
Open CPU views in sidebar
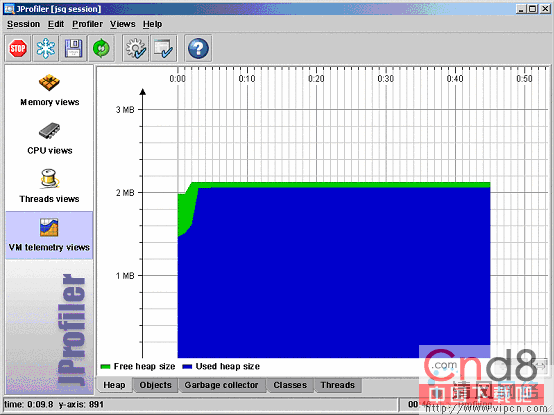point(49,139)
